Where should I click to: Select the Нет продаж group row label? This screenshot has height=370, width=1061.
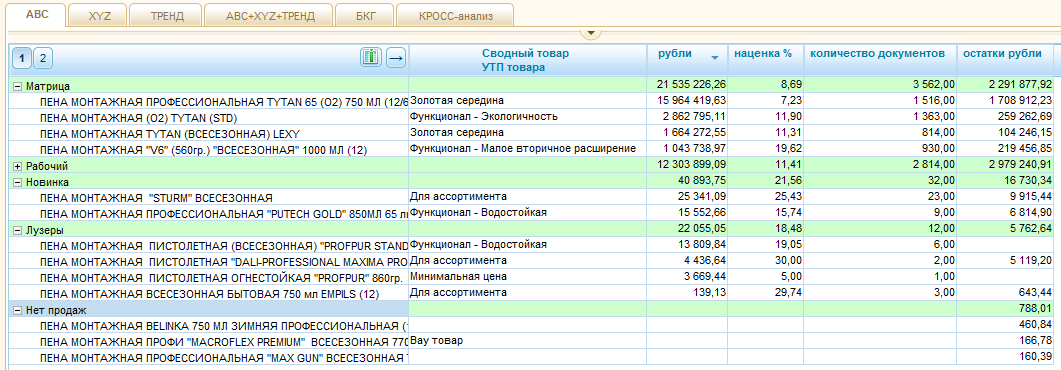click(x=55, y=310)
